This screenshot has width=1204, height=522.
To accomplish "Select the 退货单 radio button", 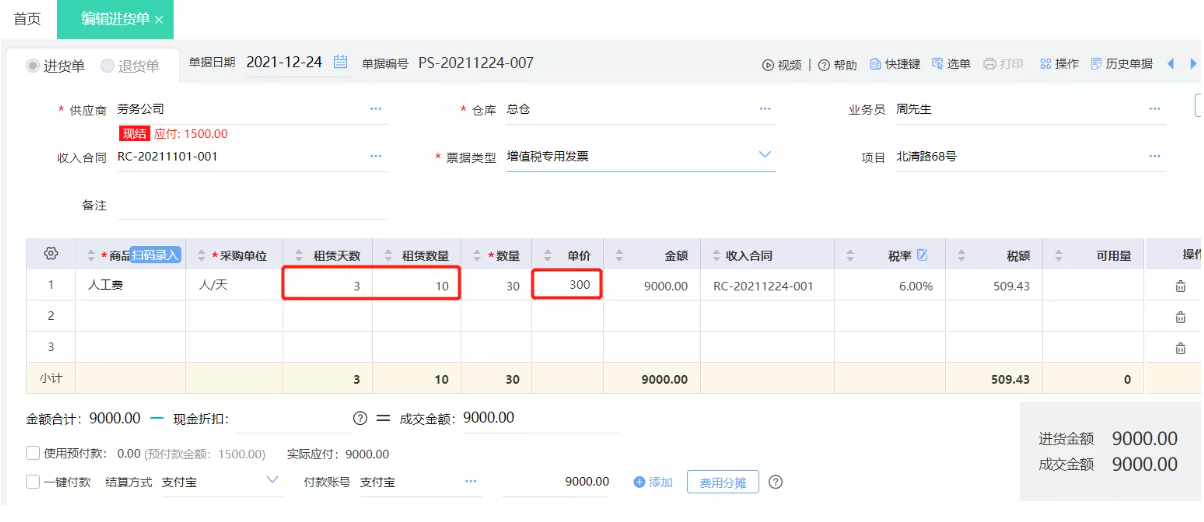I will (108, 66).
